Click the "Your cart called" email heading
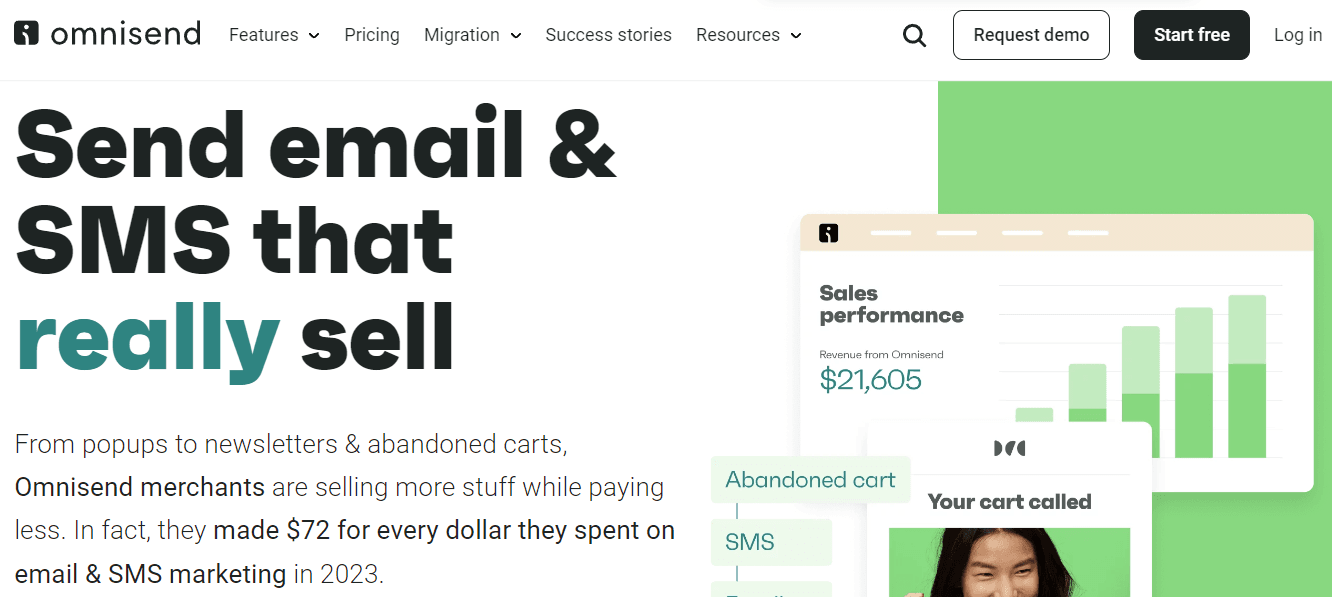This screenshot has height=597, width=1332. (1009, 502)
